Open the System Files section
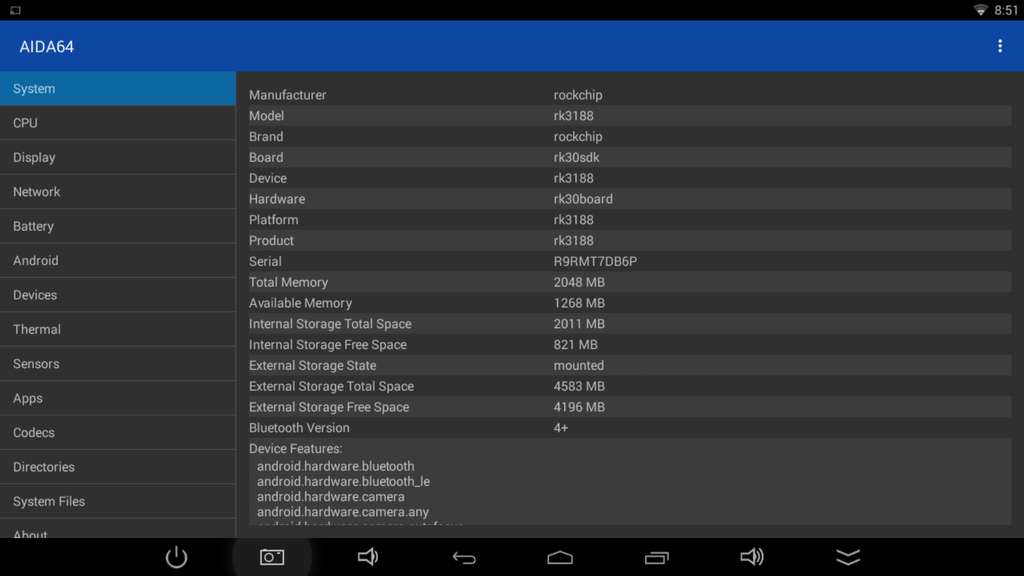The width and height of the screenshot is (1024, 576). [118, 502]
